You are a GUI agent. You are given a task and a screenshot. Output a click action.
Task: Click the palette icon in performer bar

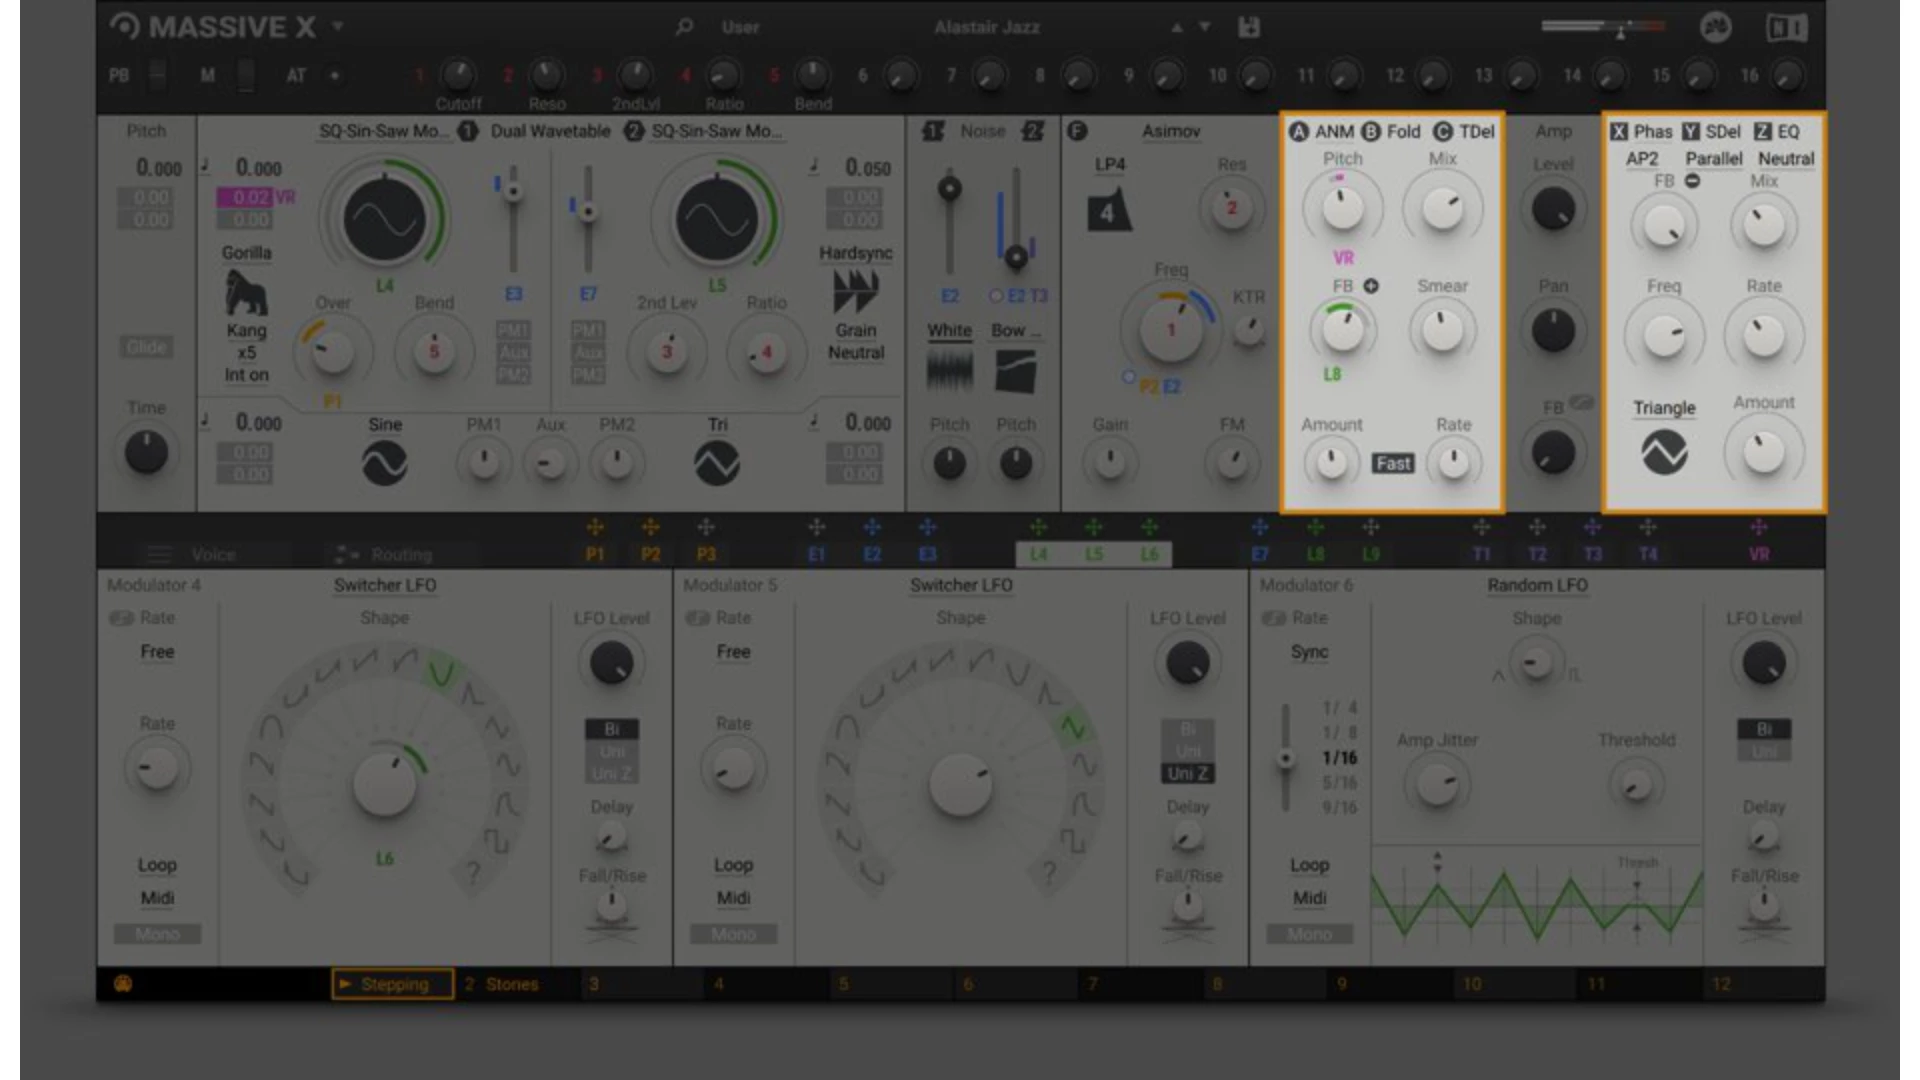123,983
